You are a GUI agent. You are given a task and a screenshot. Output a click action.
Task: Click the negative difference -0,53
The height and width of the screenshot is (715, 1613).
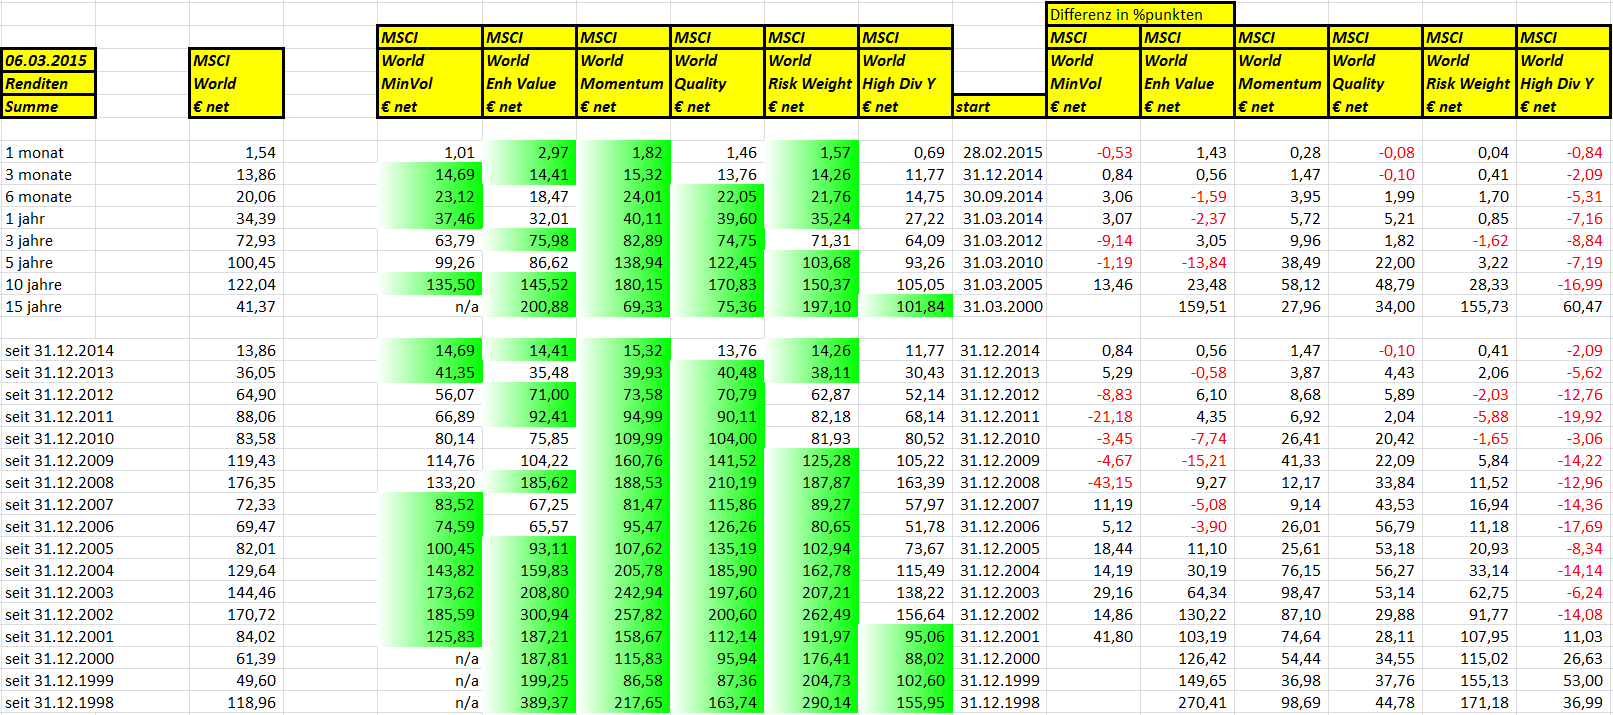[x=1115, y=153]
